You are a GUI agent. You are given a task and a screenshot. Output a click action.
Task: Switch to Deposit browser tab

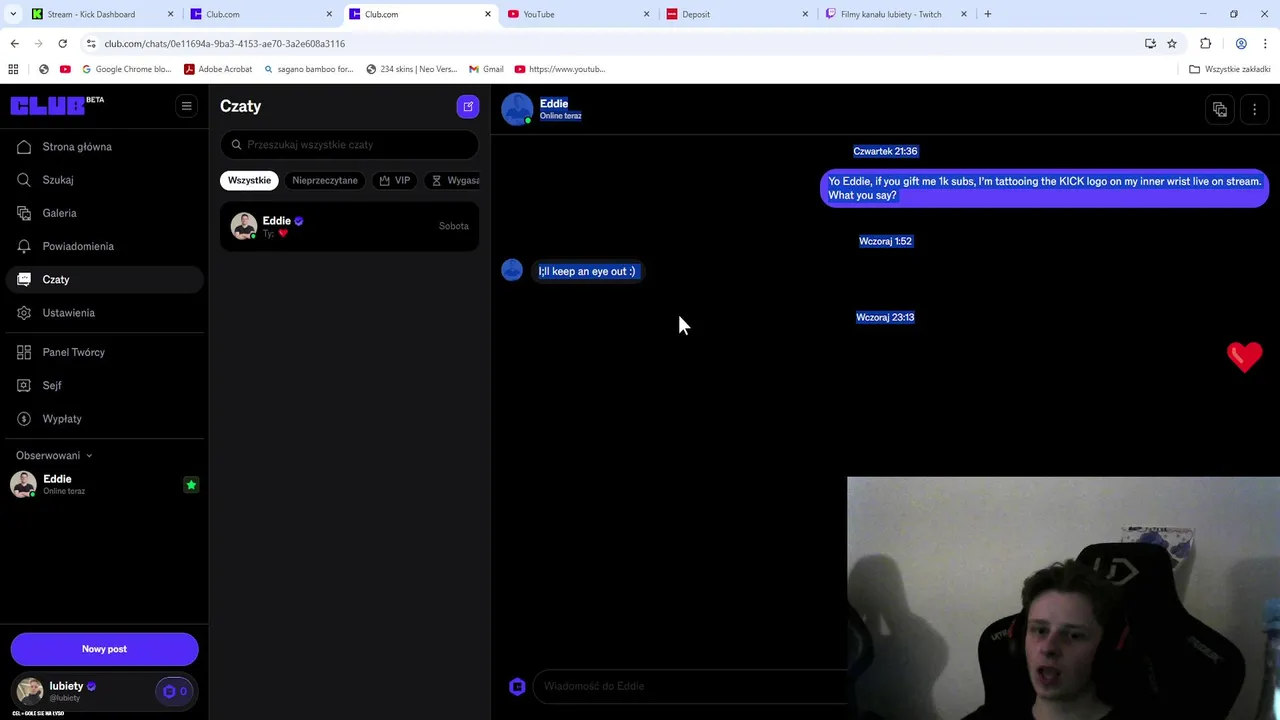pos(737,14)
